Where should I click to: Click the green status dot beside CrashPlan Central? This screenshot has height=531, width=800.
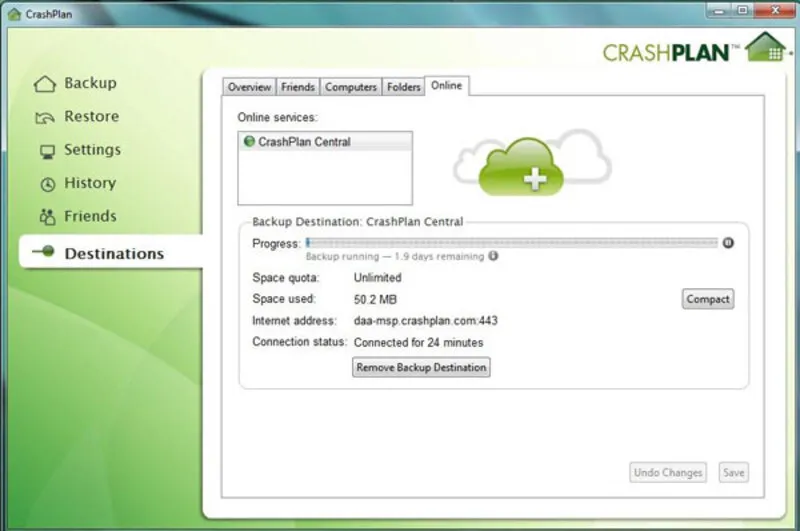click(249, 141)
